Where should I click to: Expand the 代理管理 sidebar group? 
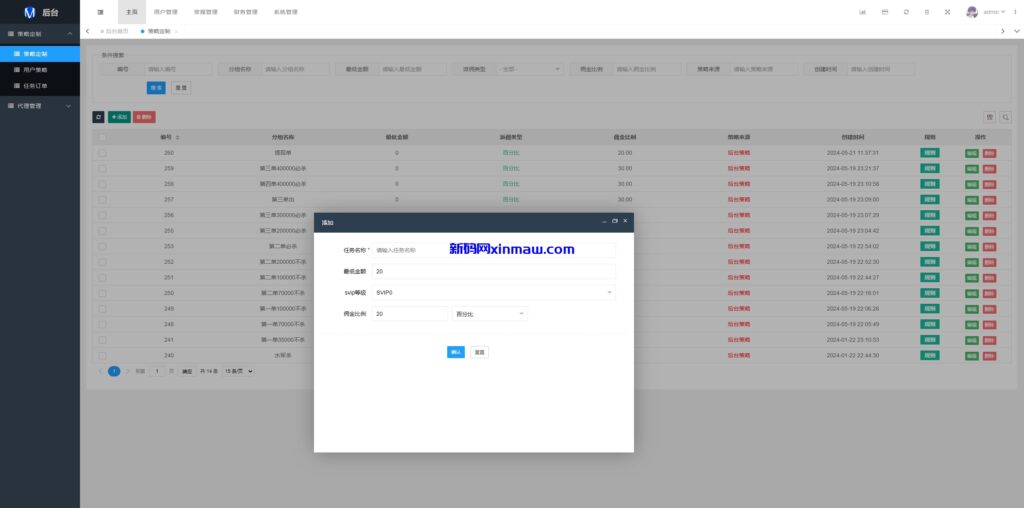click(40, 106)
